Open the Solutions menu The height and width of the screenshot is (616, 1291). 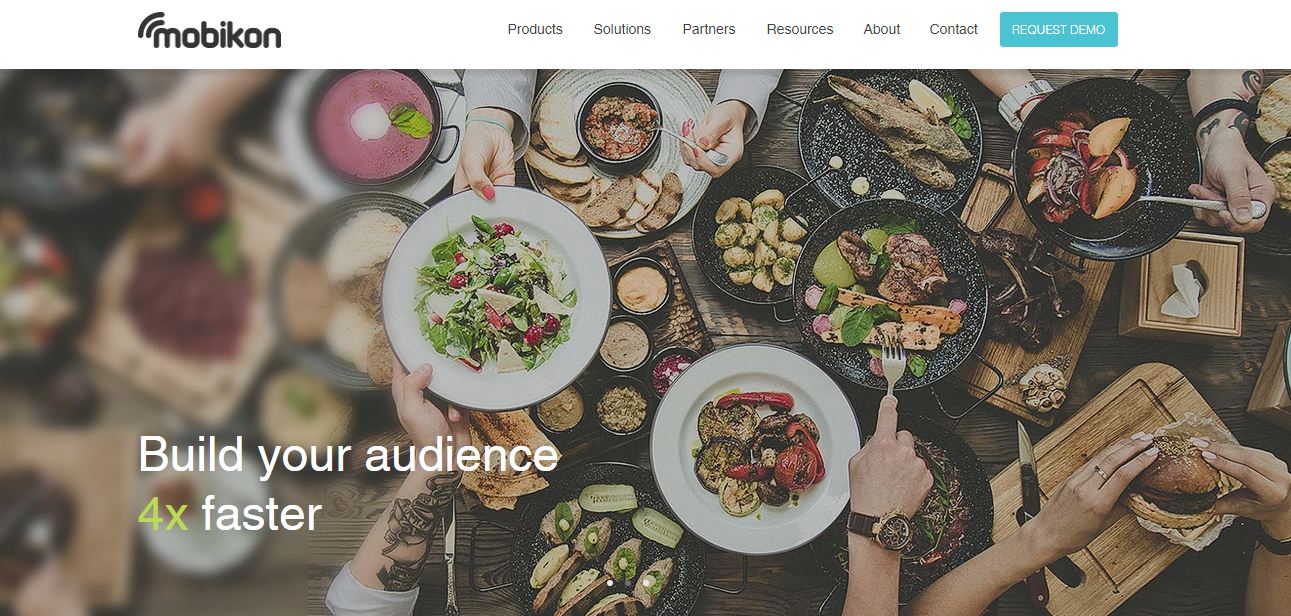(x=622, y=29)
